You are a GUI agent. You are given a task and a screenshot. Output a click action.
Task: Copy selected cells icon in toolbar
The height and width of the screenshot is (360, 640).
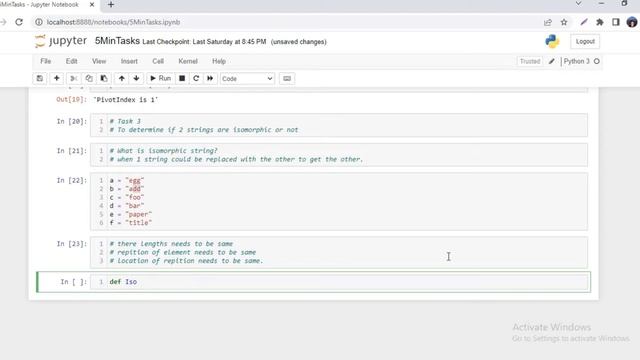[x=89, y=78]
